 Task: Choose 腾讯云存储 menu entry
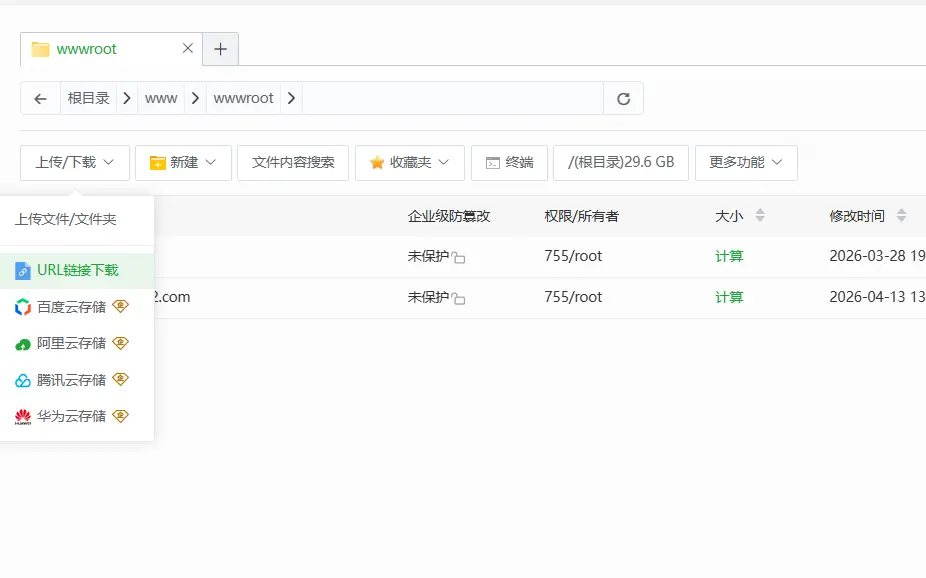coord(77,380)
